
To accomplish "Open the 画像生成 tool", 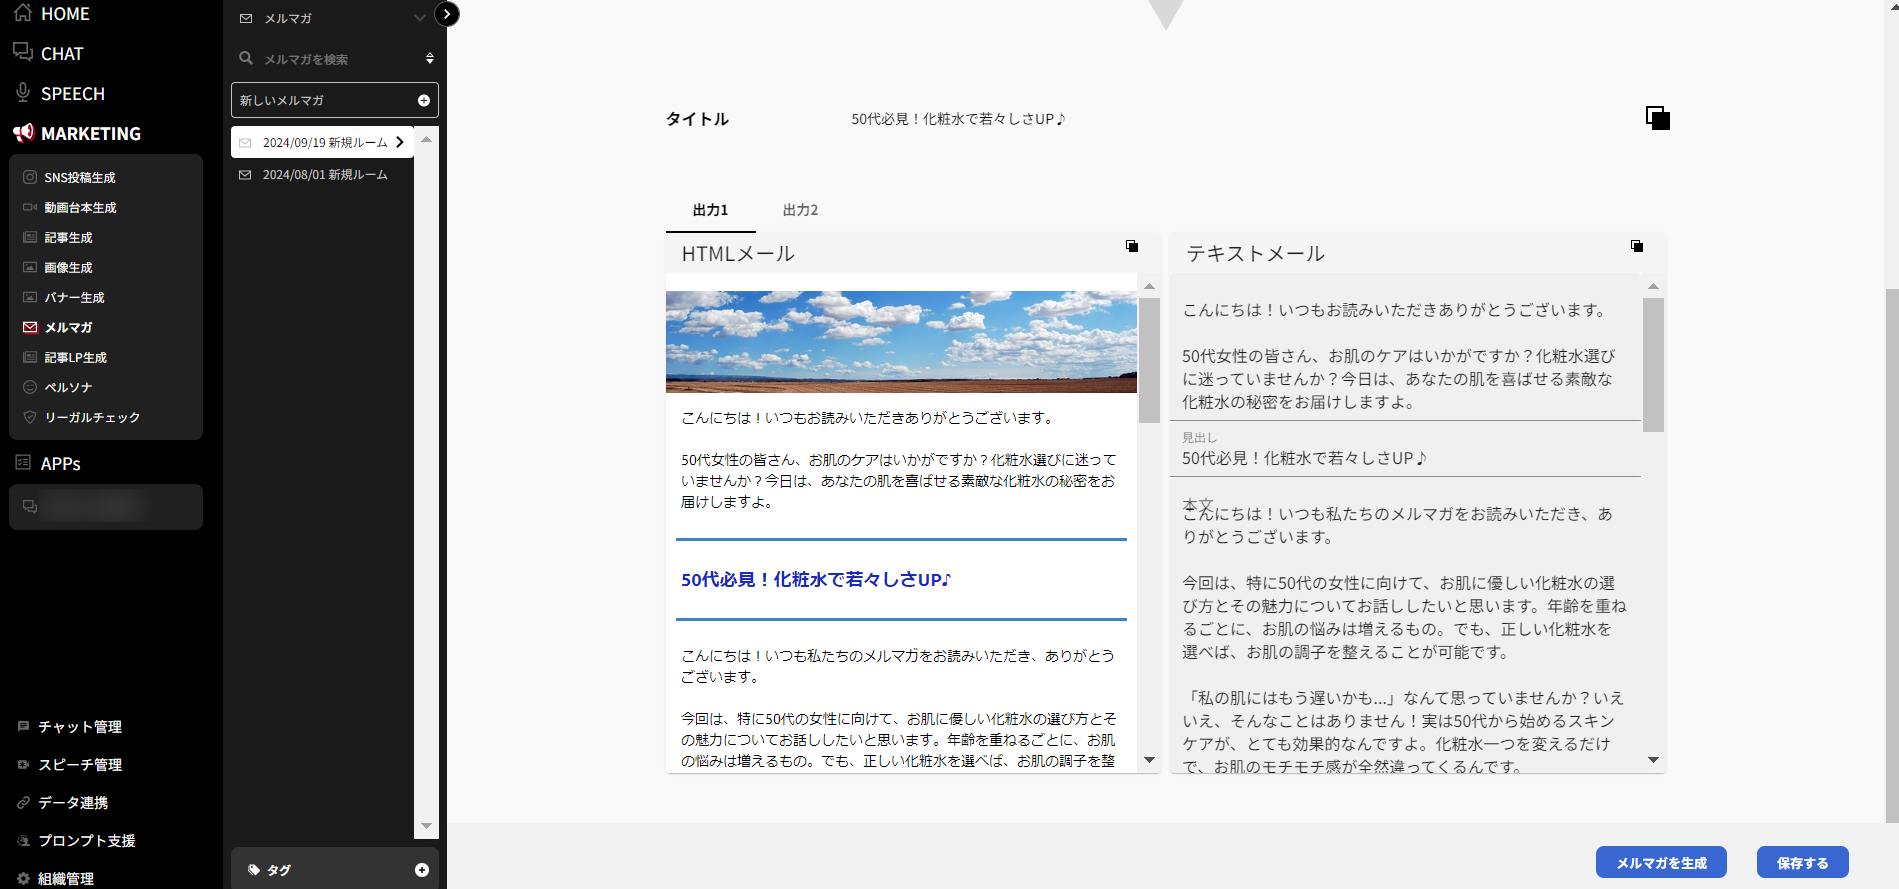I will point(68,268).
